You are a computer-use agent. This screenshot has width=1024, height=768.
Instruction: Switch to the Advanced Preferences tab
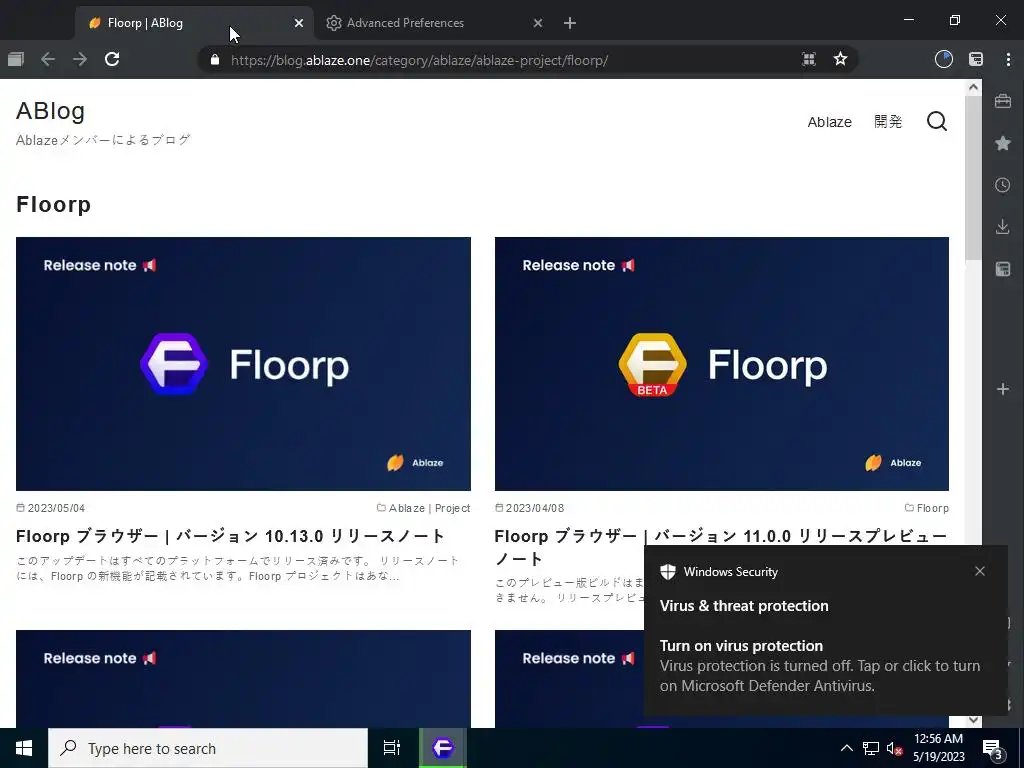[433, 23]
